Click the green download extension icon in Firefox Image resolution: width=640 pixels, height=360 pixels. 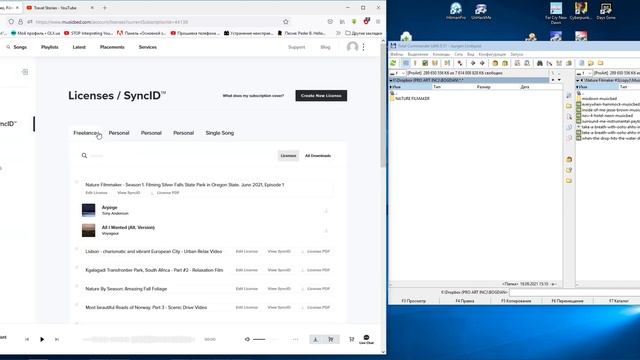354,22
